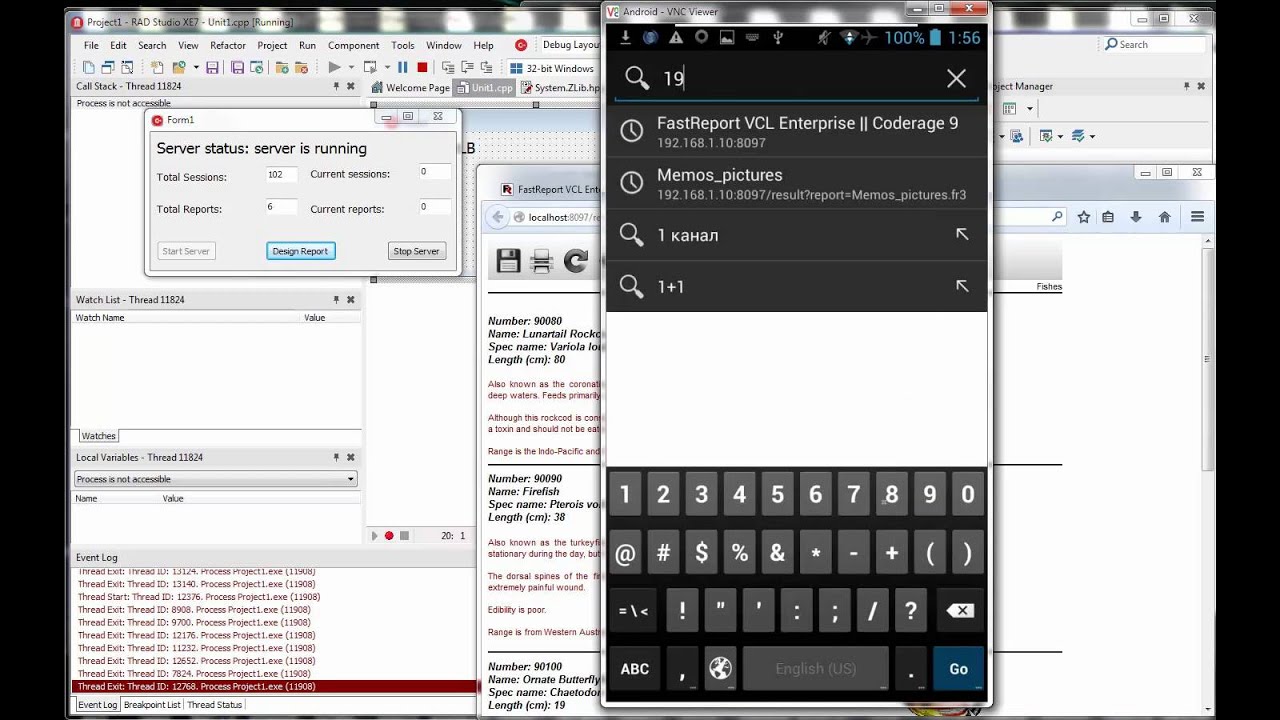1280x720 pixels.
Task: Click the grayed Run play icon in RAD Studio
Action: [x=334, y=68]
